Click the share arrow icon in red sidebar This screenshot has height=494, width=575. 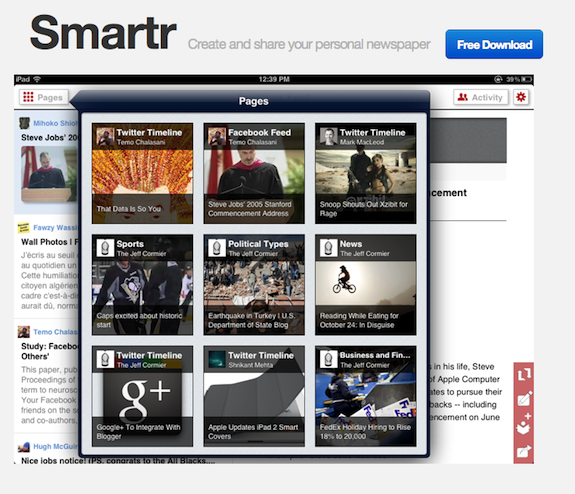coord(524,450)
